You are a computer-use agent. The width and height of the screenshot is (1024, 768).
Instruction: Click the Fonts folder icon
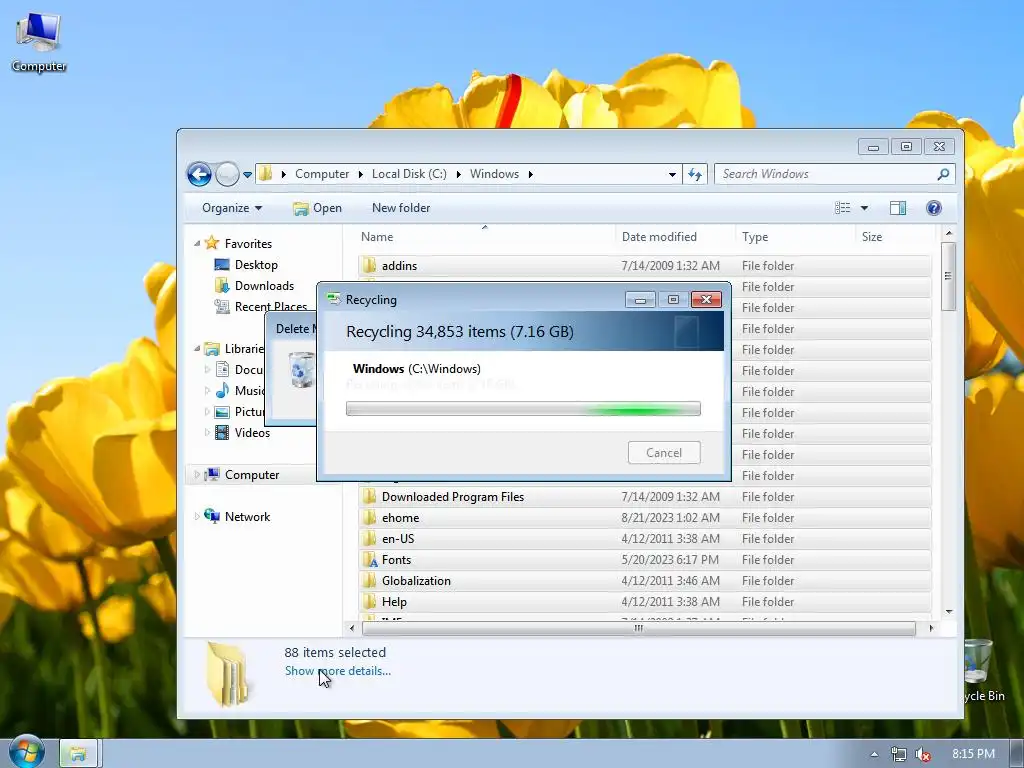(370, 560)
